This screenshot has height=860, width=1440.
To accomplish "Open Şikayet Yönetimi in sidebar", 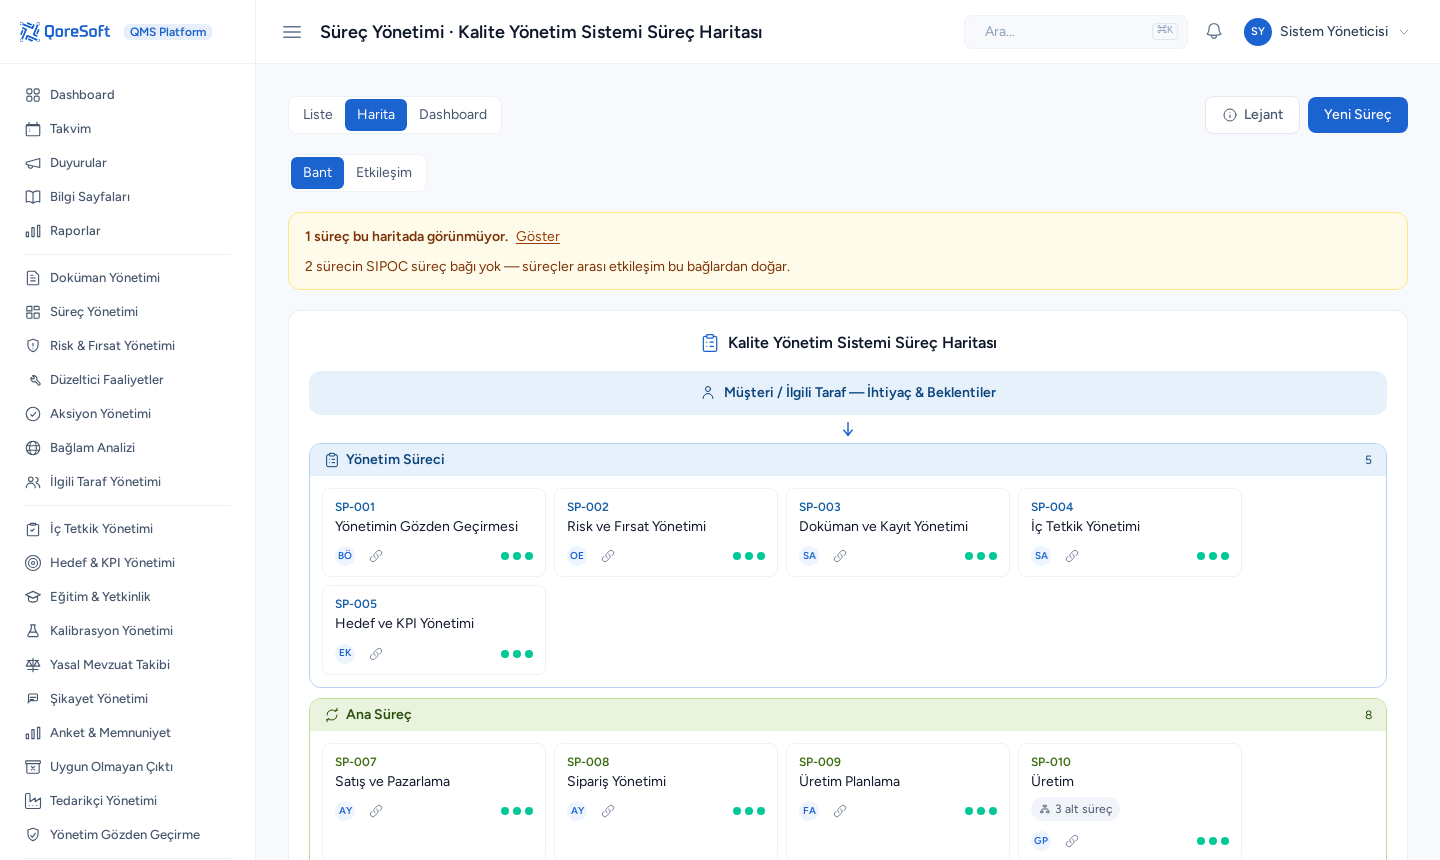I will click(128, 699).
